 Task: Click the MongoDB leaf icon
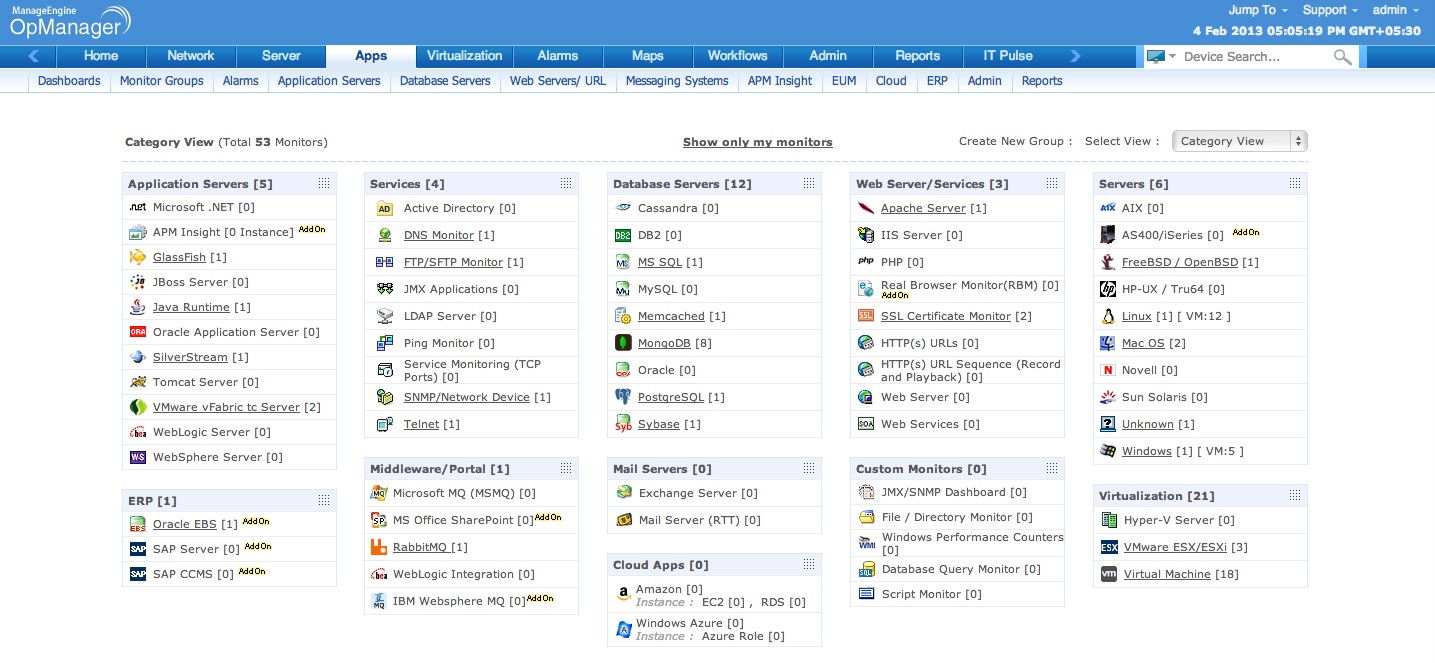point(623,343)
